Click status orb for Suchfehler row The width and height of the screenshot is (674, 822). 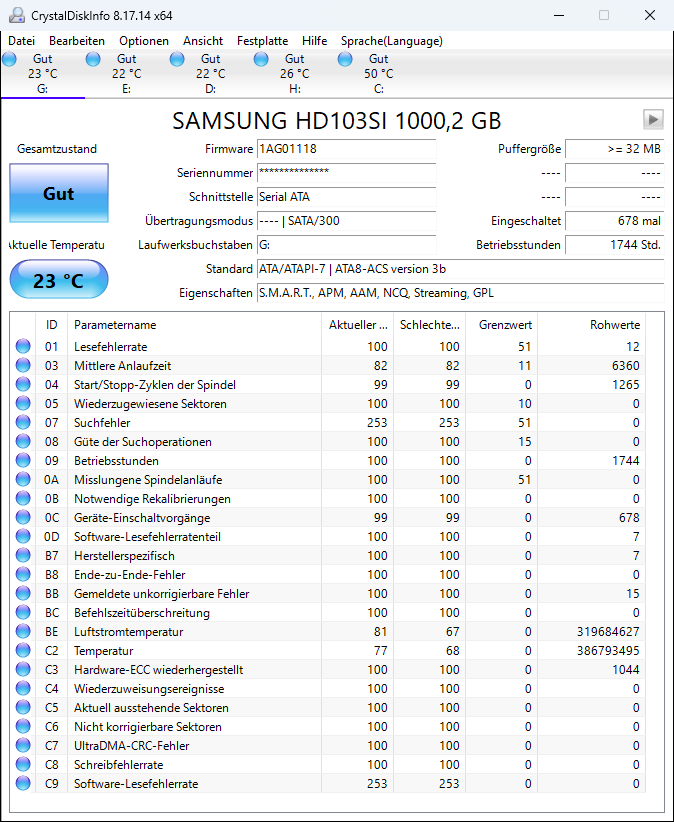(23, 423)
